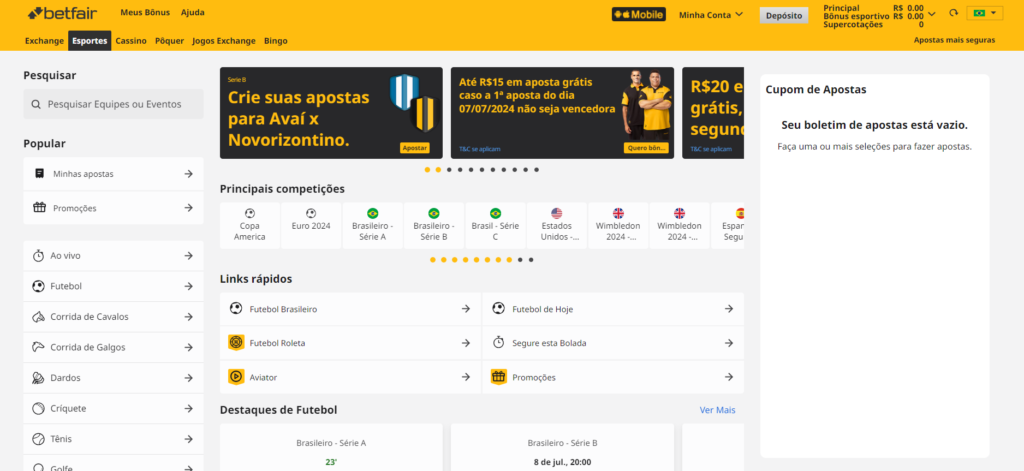Open the Pôquer tab

click(169, 41)
